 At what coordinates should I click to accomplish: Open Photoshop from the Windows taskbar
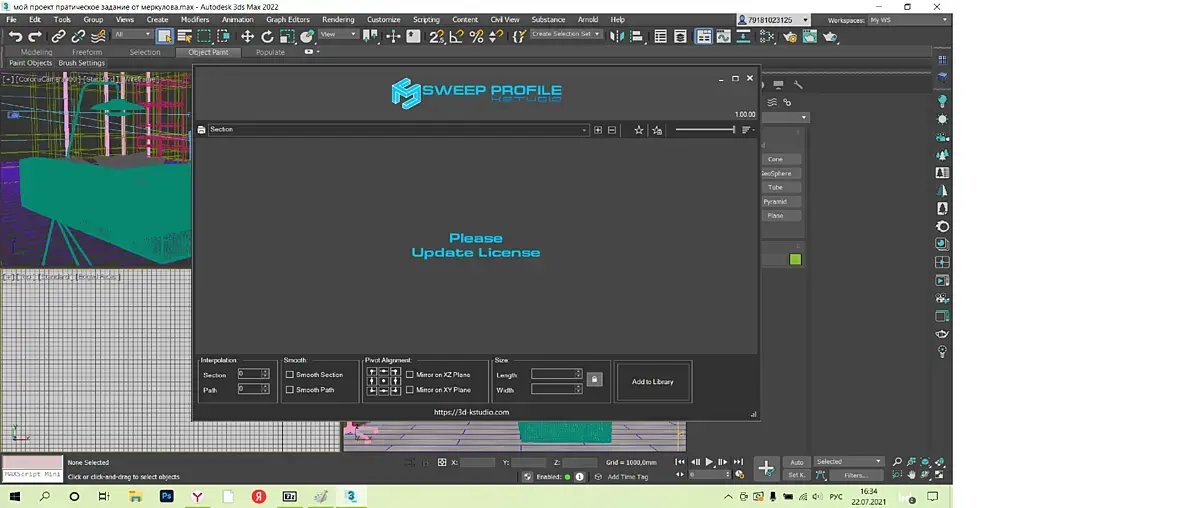[x=166, y=497]
